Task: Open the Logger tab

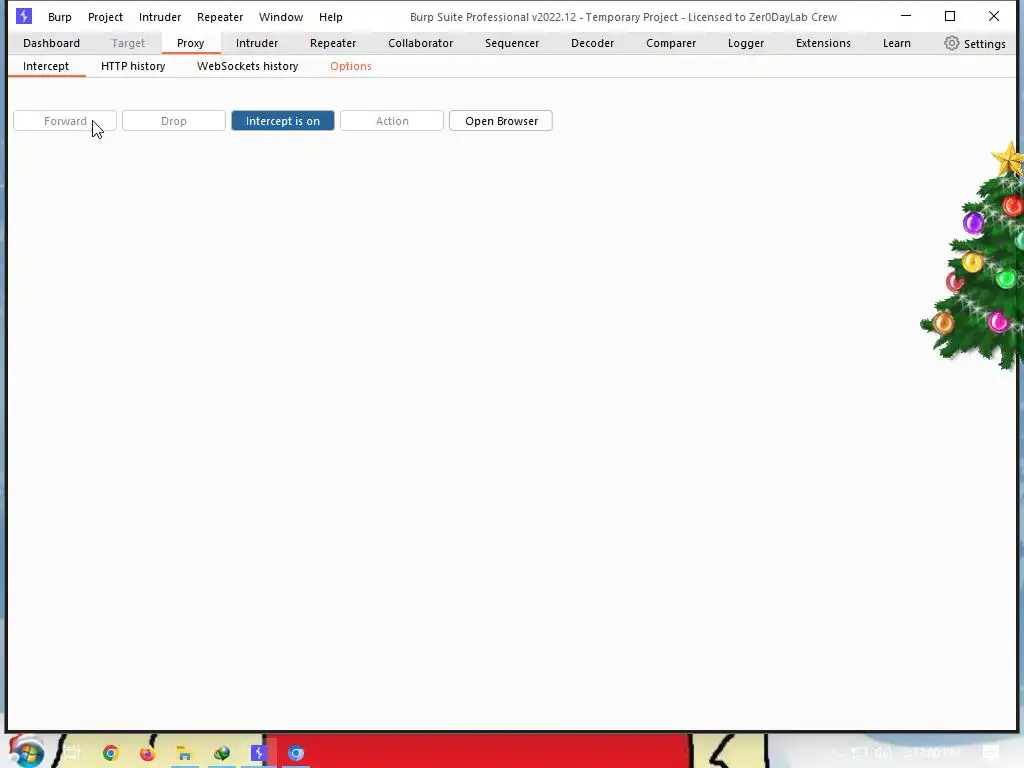Action: (746, 43)
